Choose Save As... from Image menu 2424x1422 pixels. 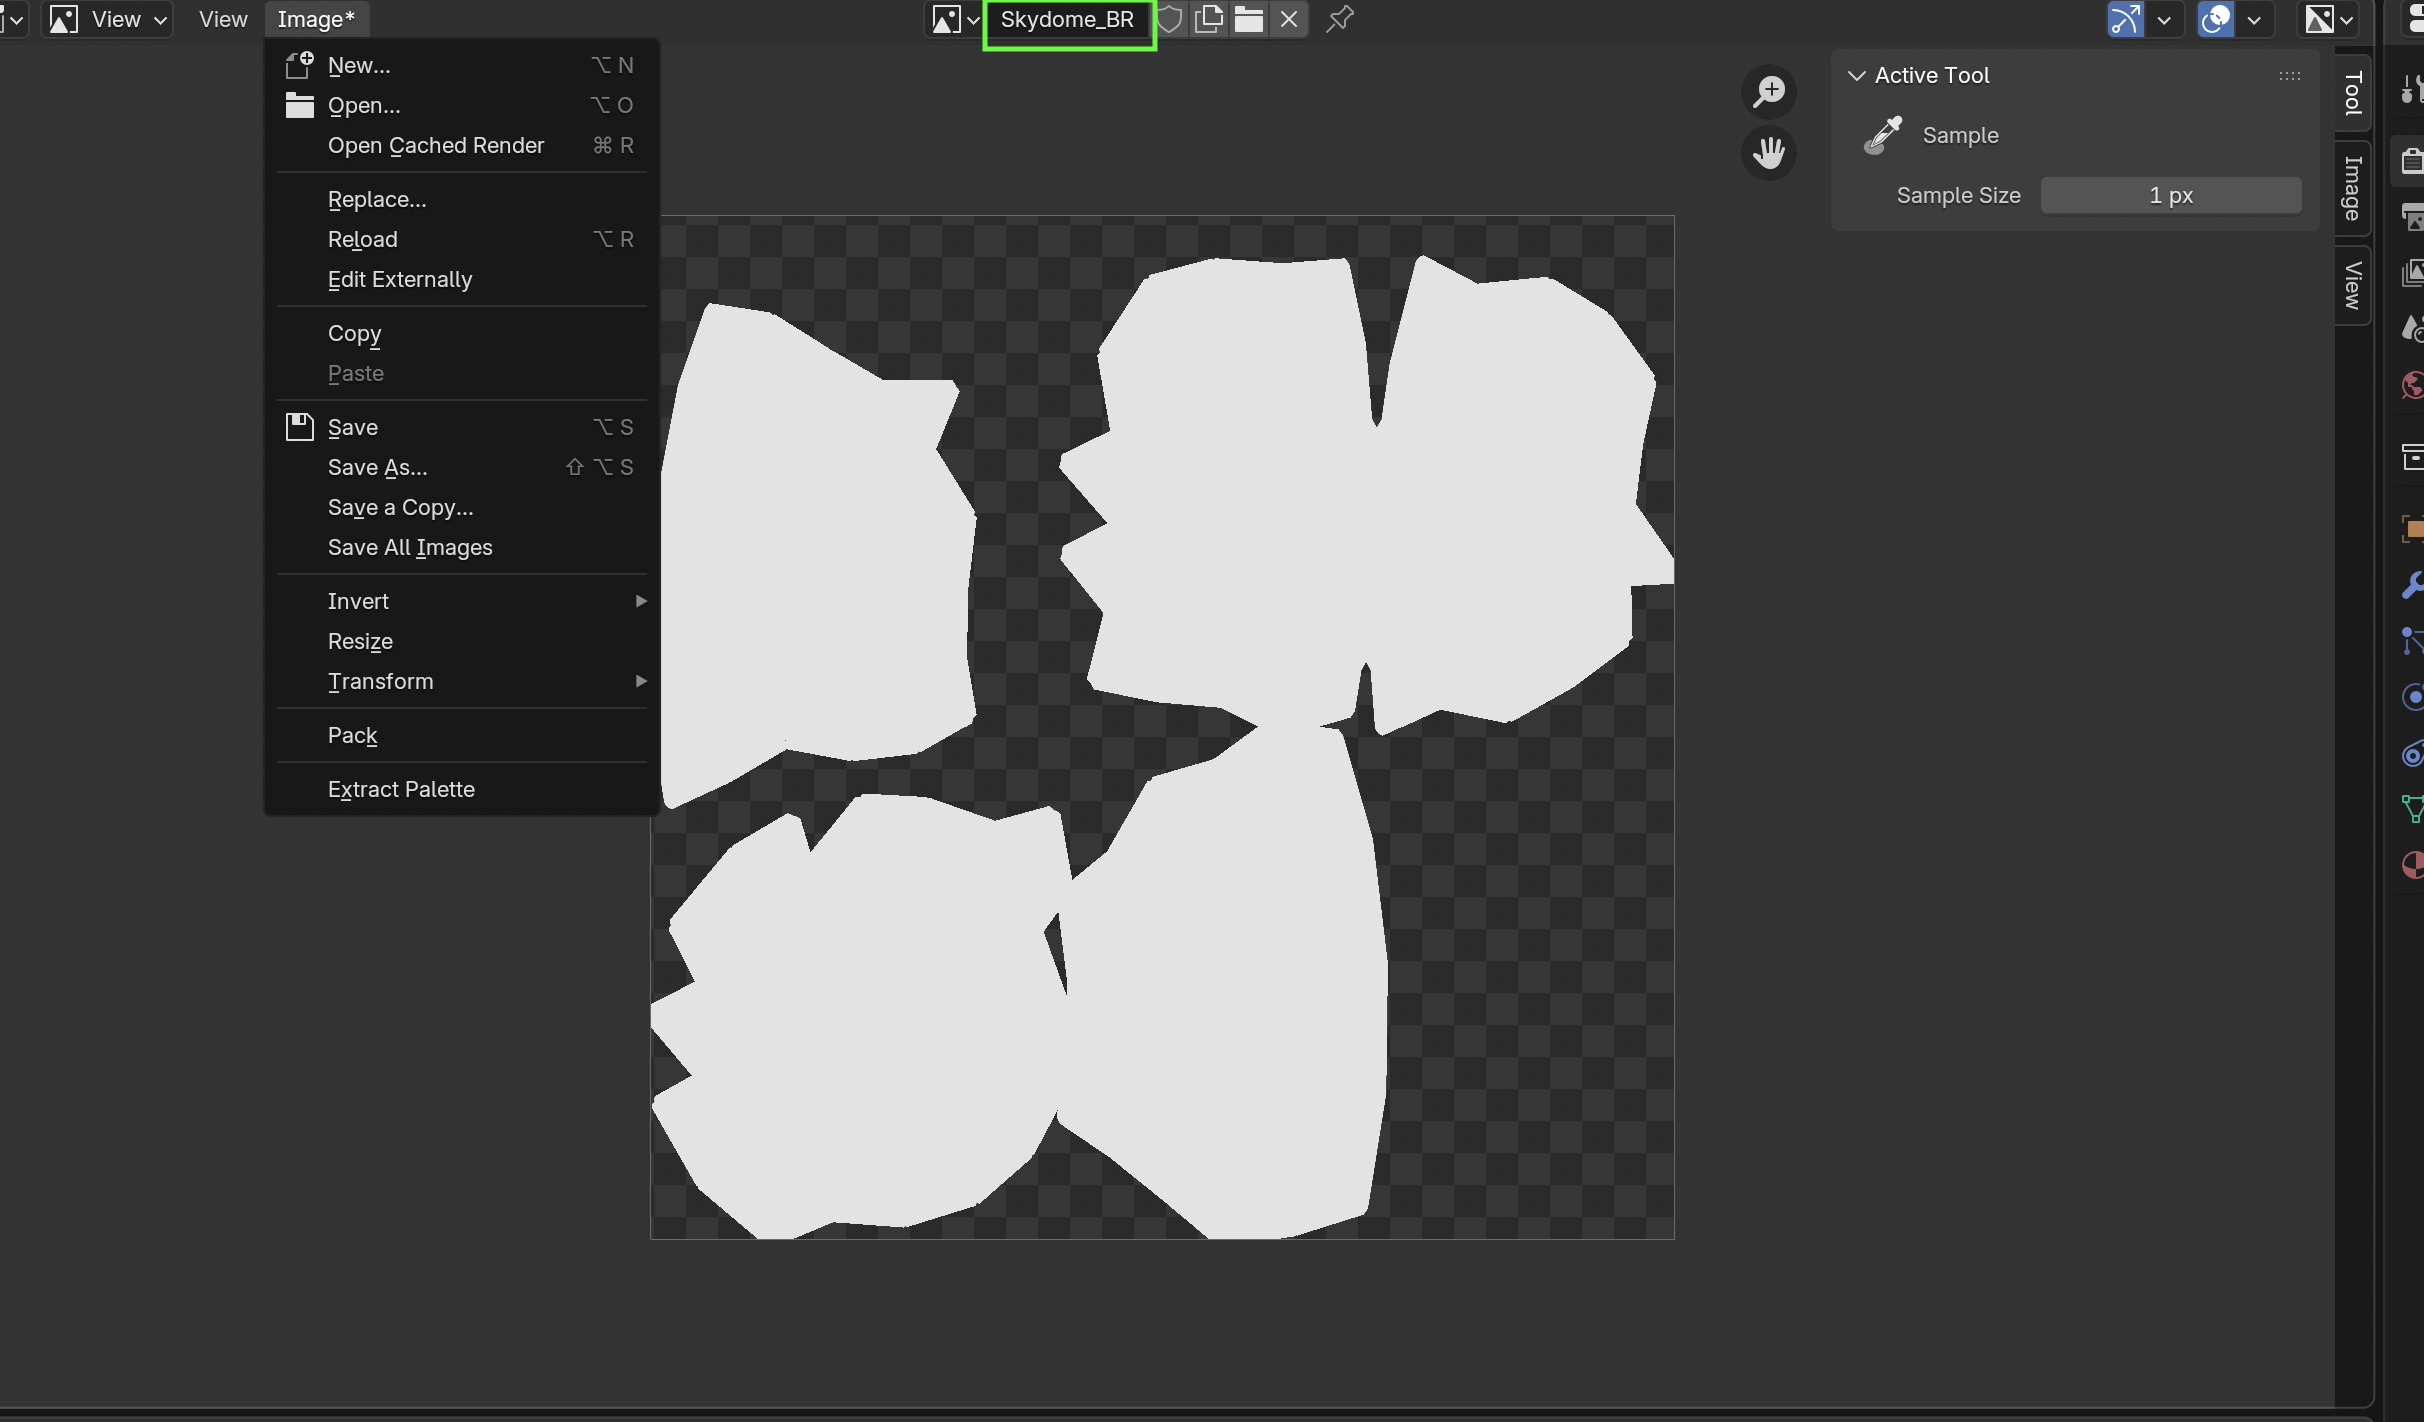[378, 467]
